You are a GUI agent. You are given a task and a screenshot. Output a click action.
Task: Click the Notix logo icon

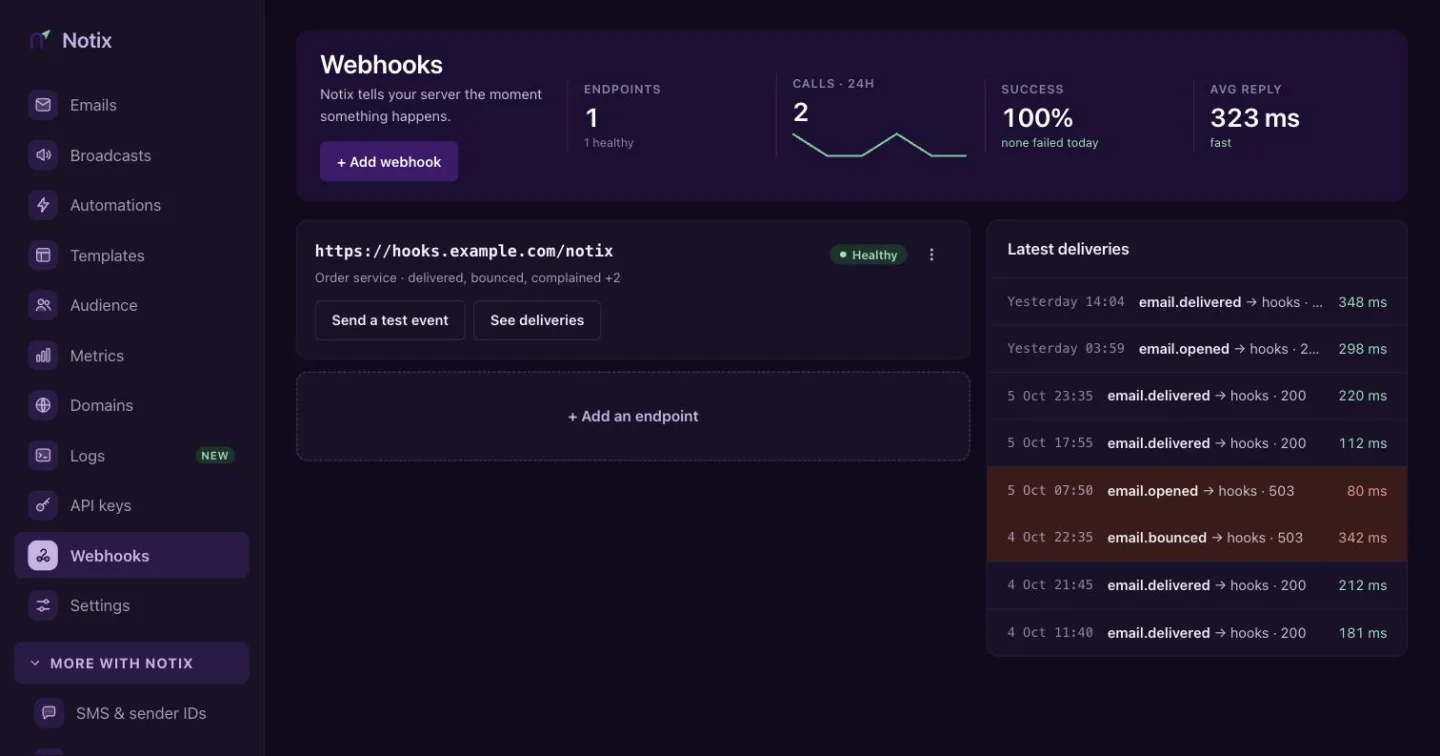coord(40,40)
